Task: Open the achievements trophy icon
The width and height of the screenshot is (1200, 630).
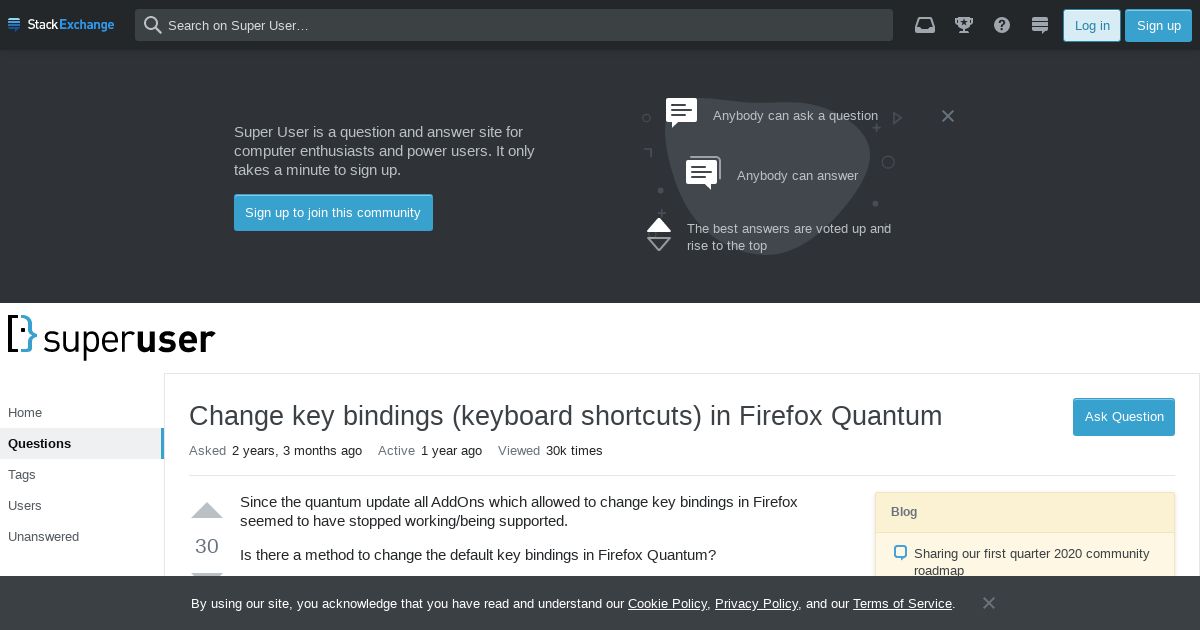Action: pos(964,25)
